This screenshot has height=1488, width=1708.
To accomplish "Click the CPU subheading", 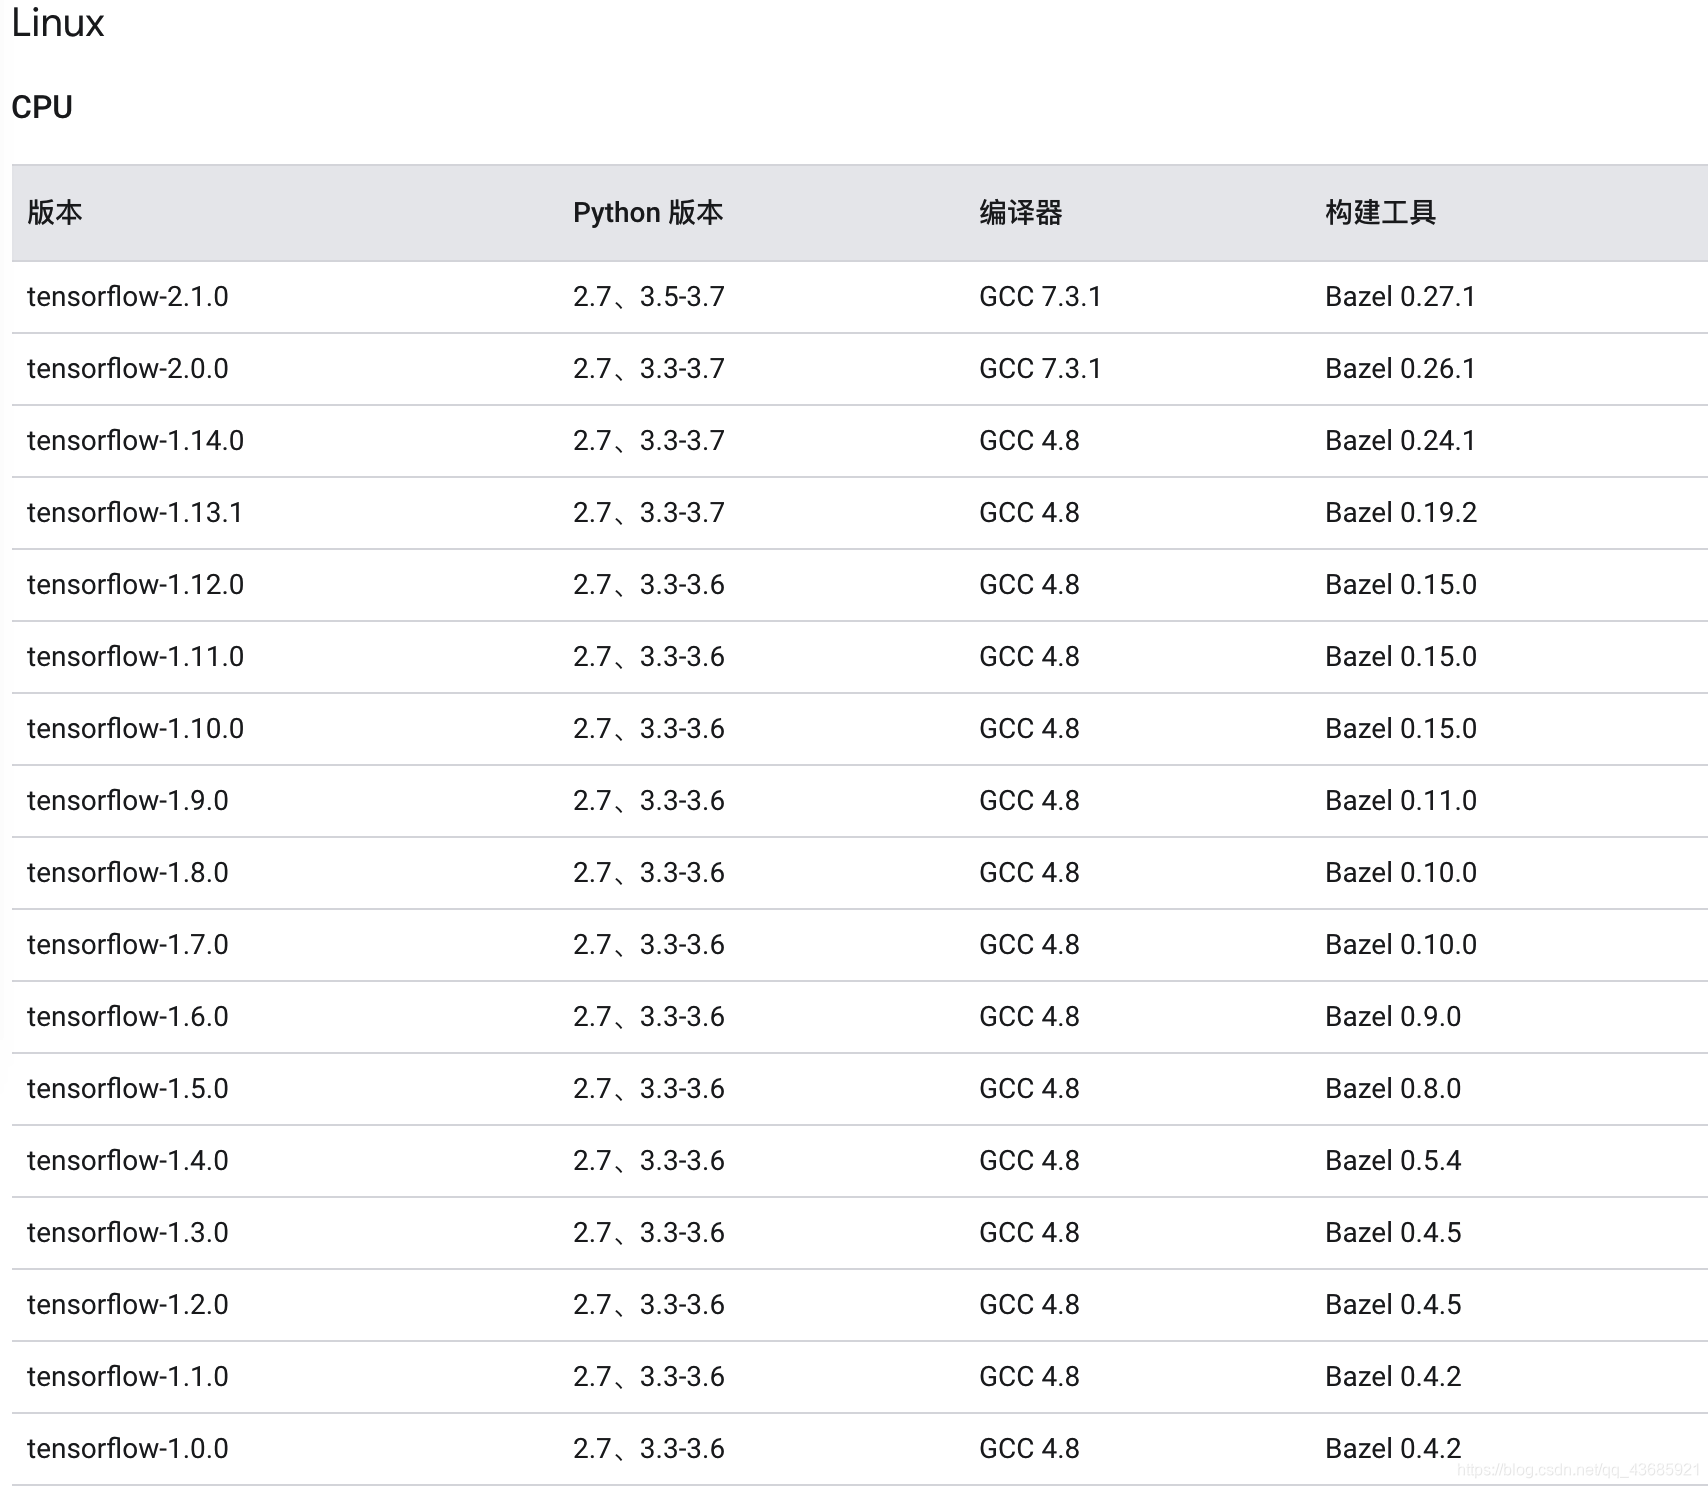I will (42, 107).
